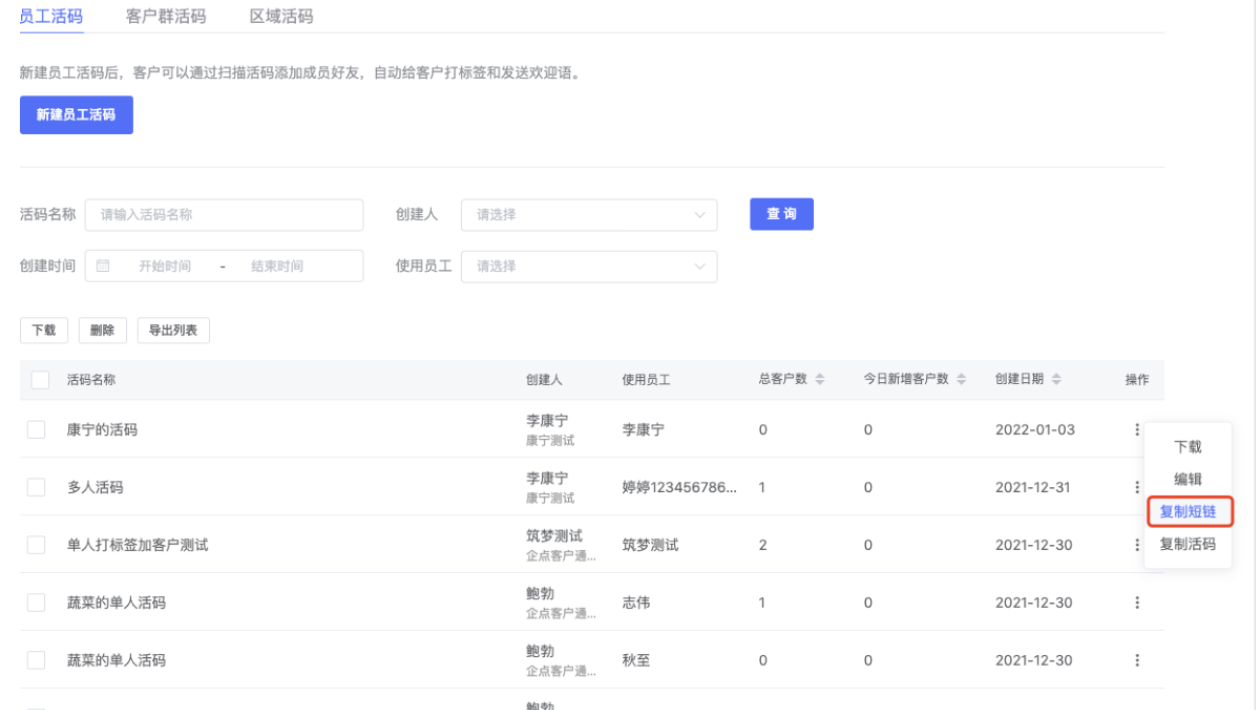Select 编辑 in the actions menu
The image size is (1256, 710).
pos(1188,480)
